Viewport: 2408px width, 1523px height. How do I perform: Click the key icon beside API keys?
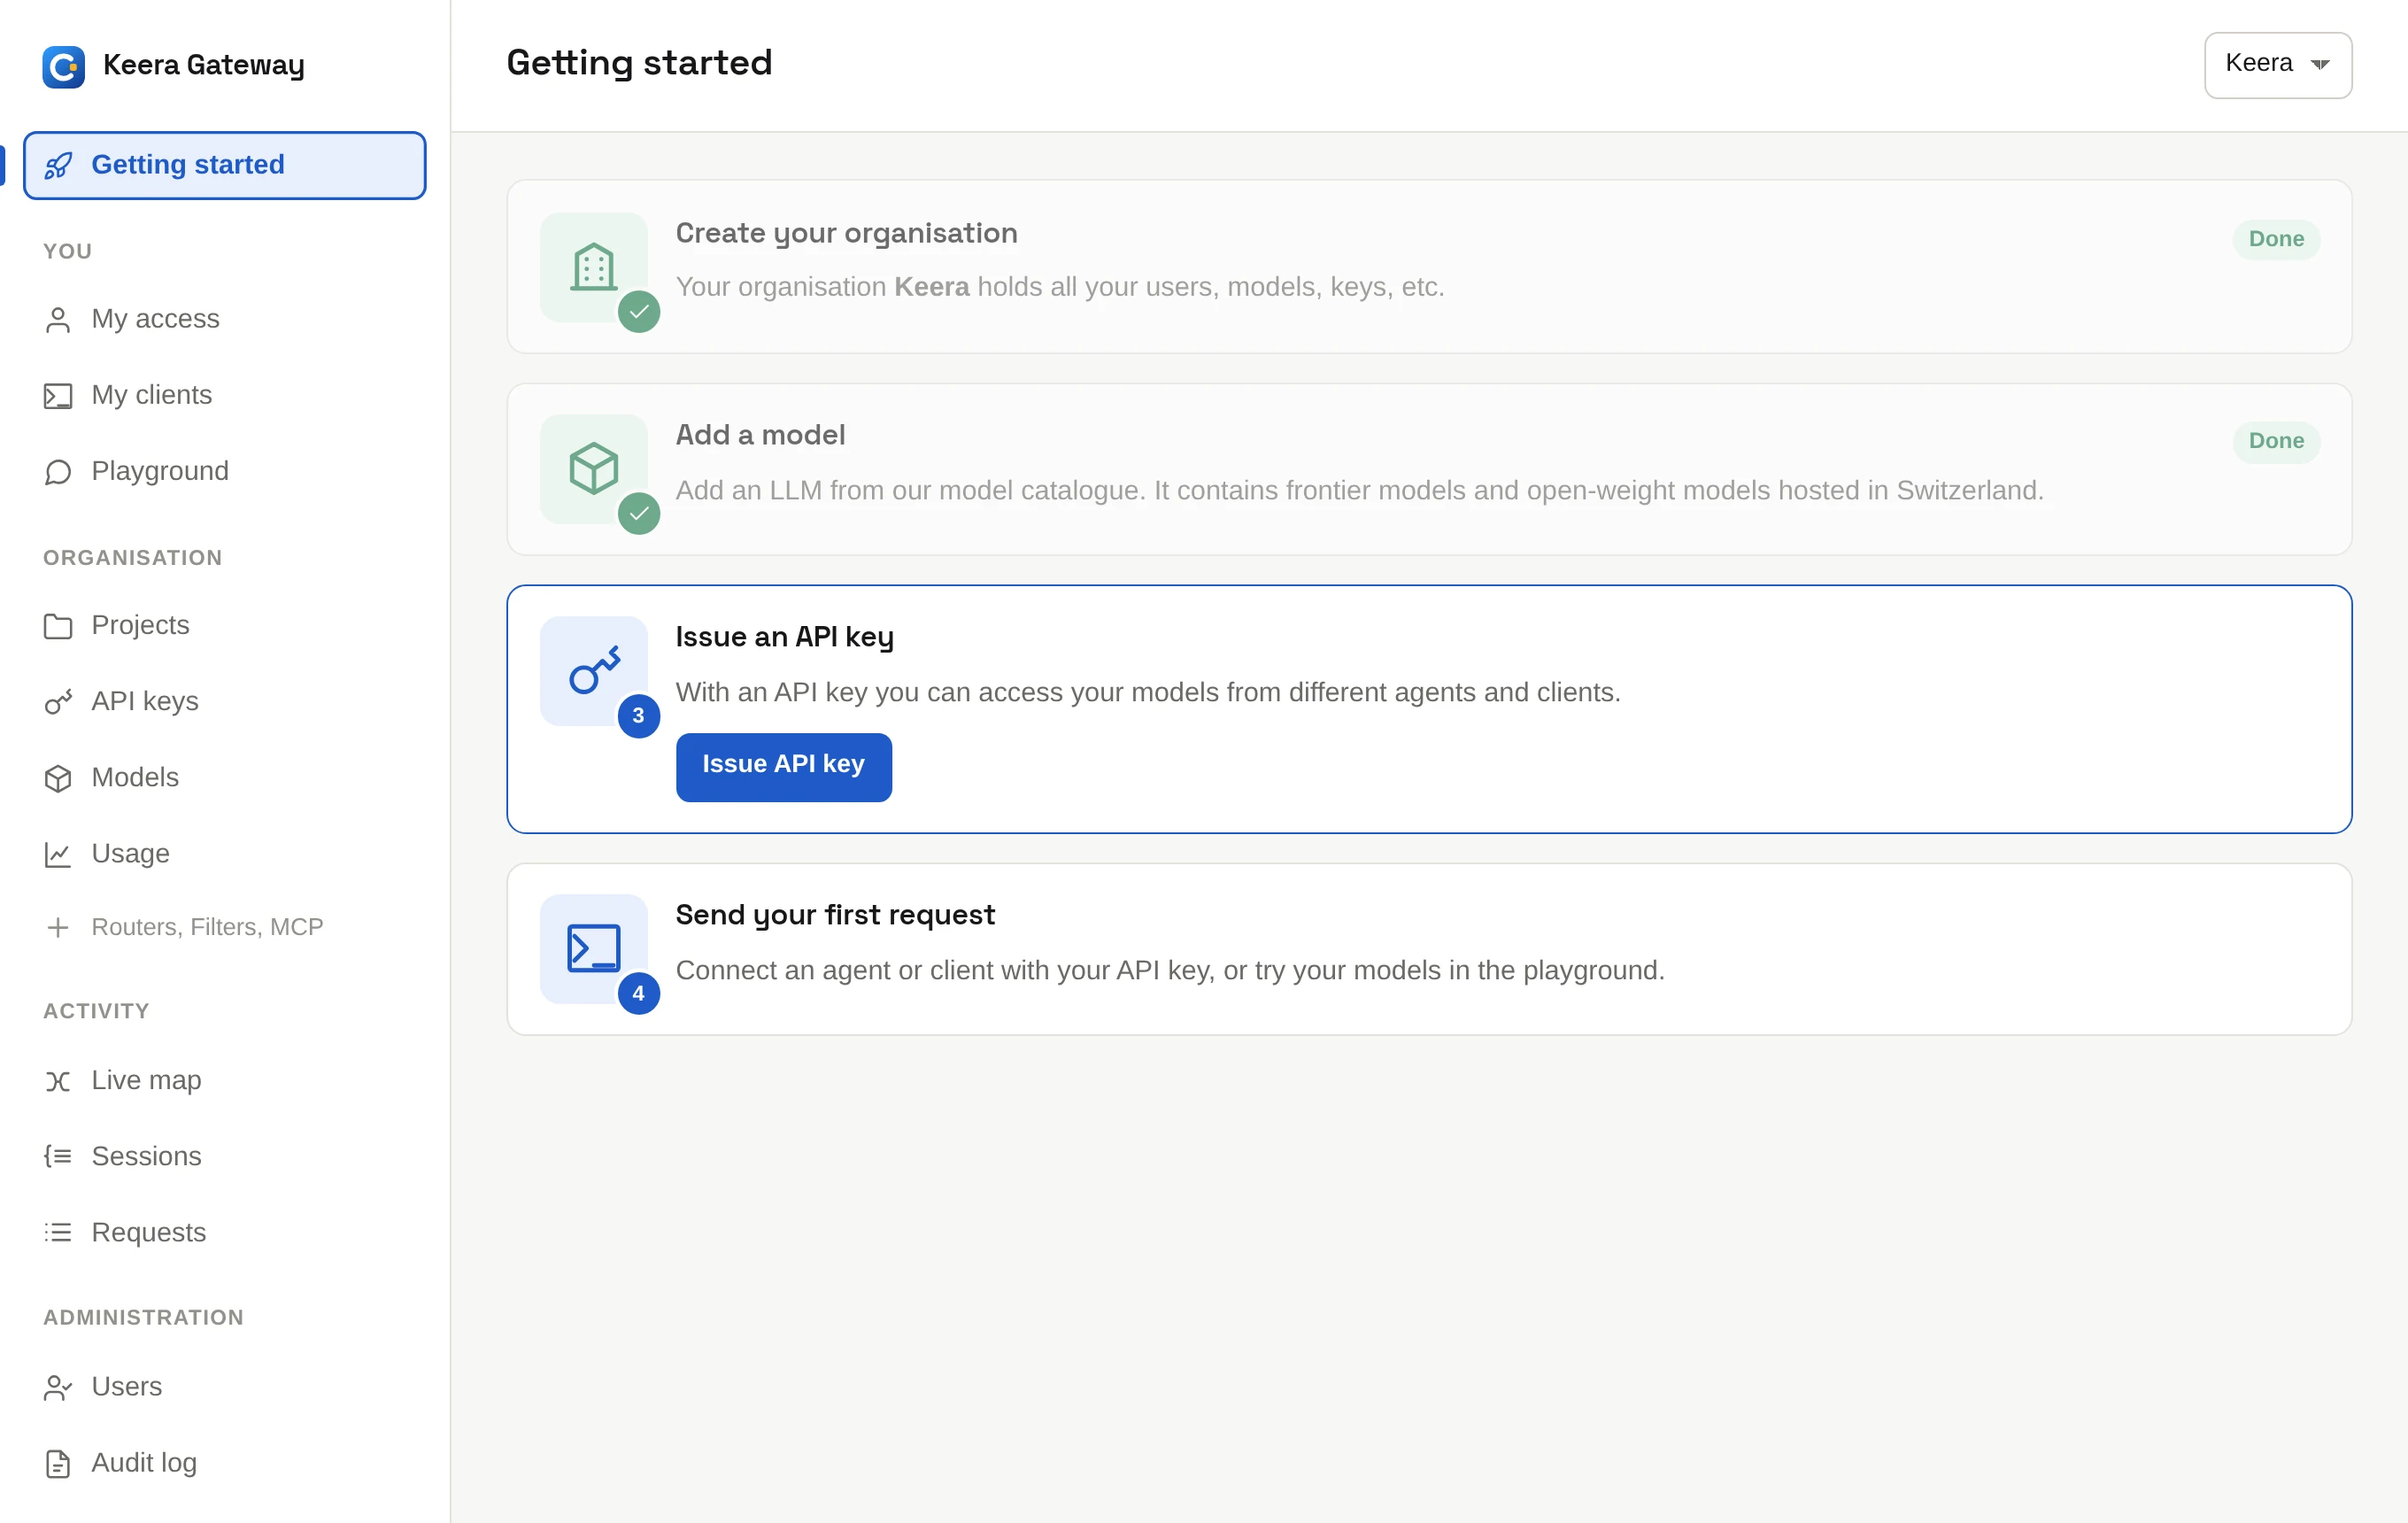tap(58, 702)
